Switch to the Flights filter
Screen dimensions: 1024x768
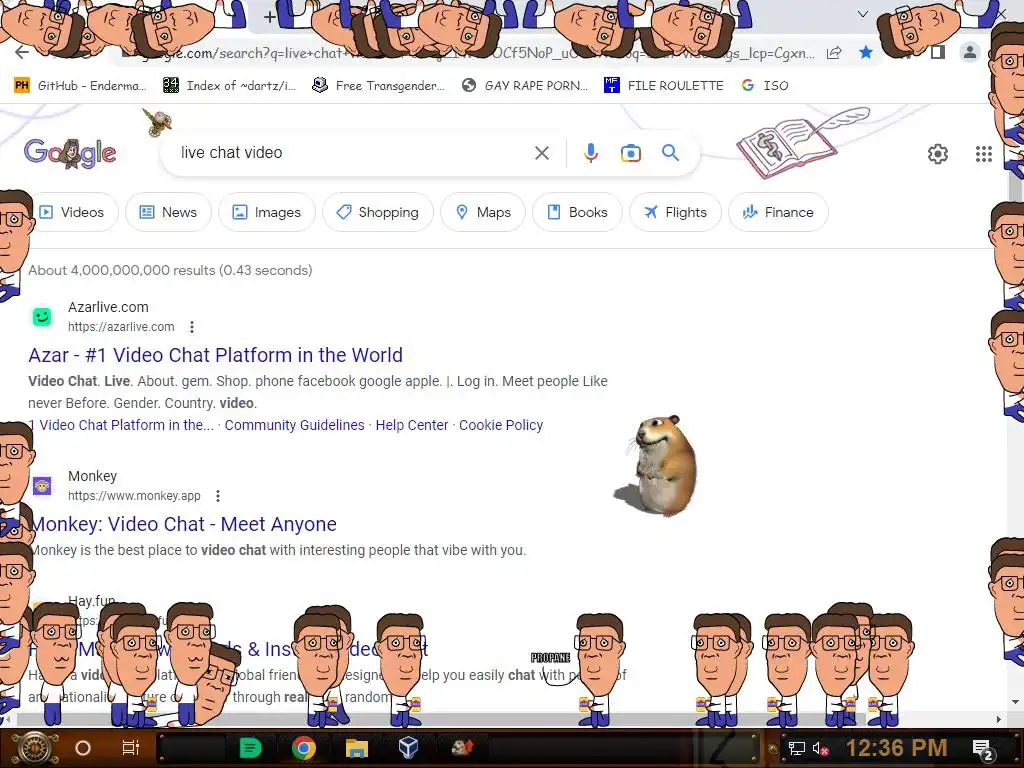click(x=675, y=212)
